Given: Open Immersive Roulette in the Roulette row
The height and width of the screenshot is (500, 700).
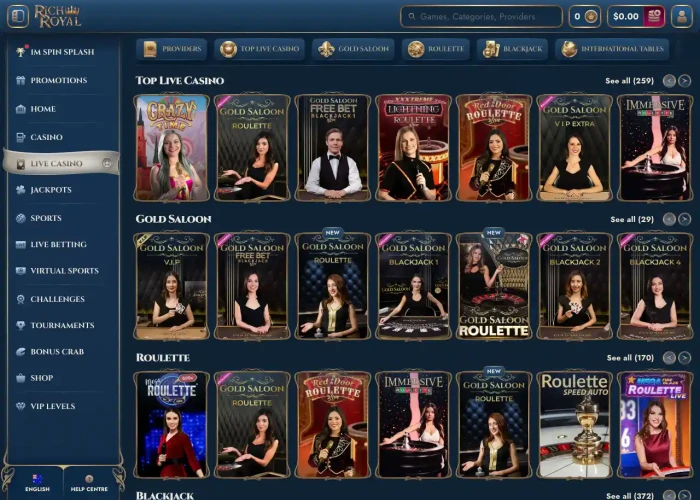Looking at the screenshot, I should click(x=413, y=425).
